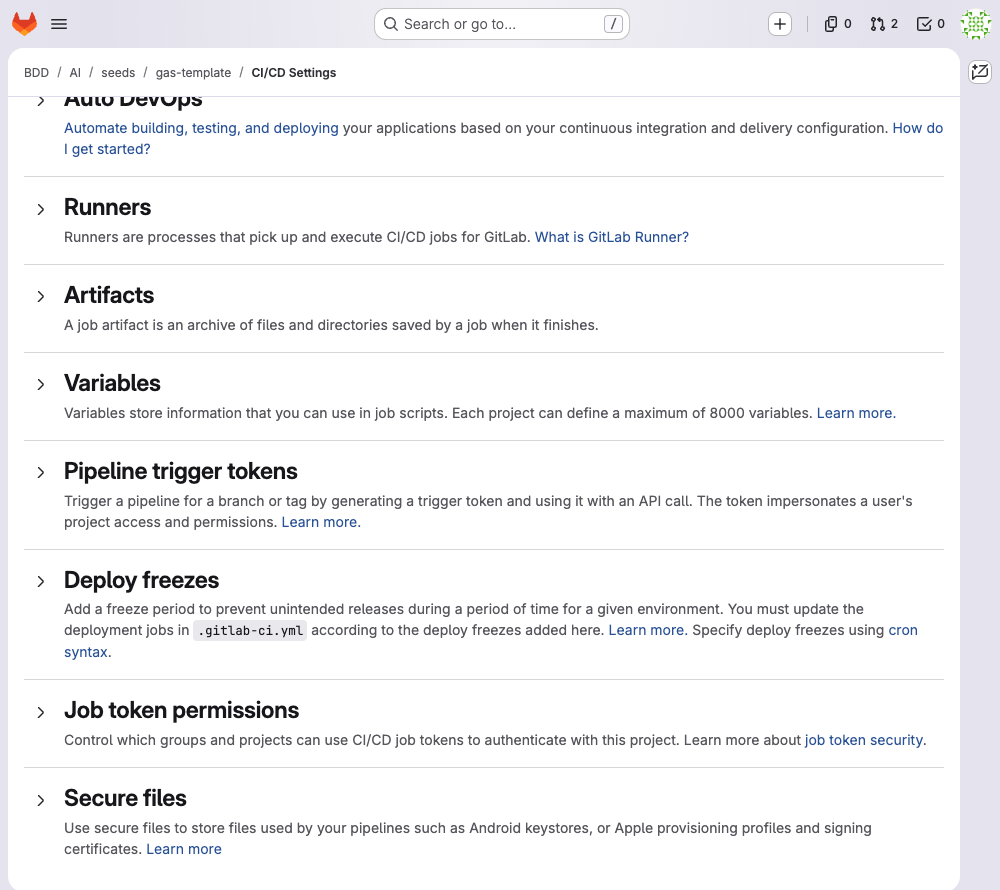Expand the Artifacts section chevron

(x=41, y=296)
